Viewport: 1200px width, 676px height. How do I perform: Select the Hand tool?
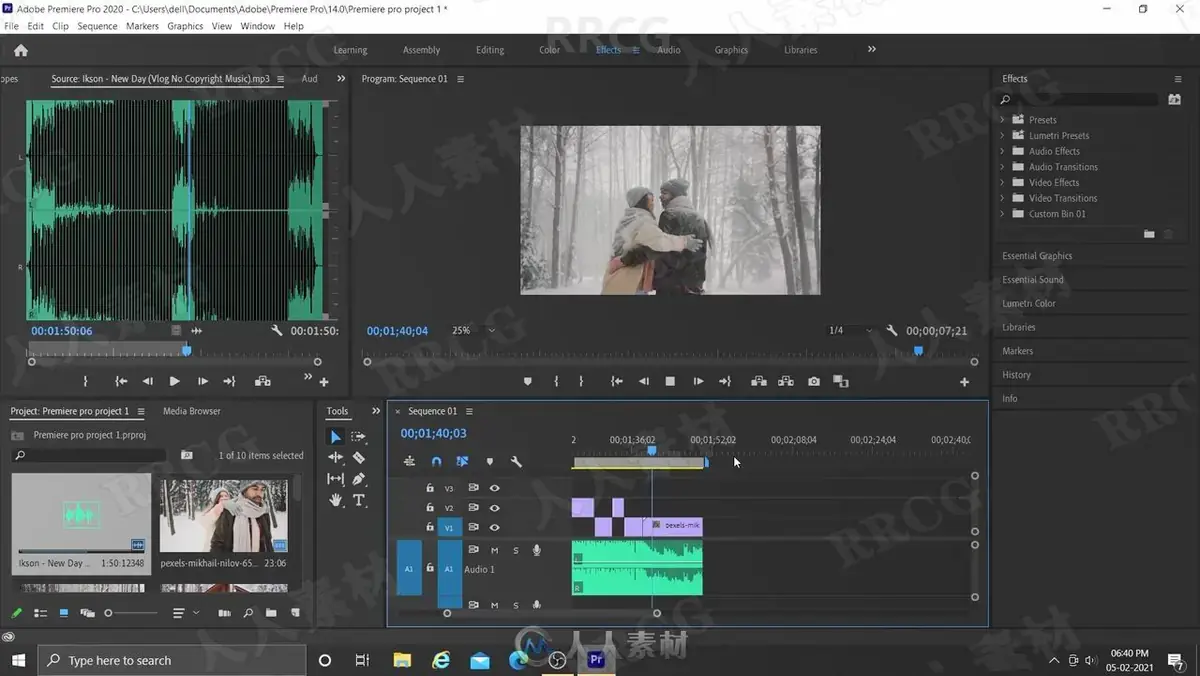(x=336, y=500)
